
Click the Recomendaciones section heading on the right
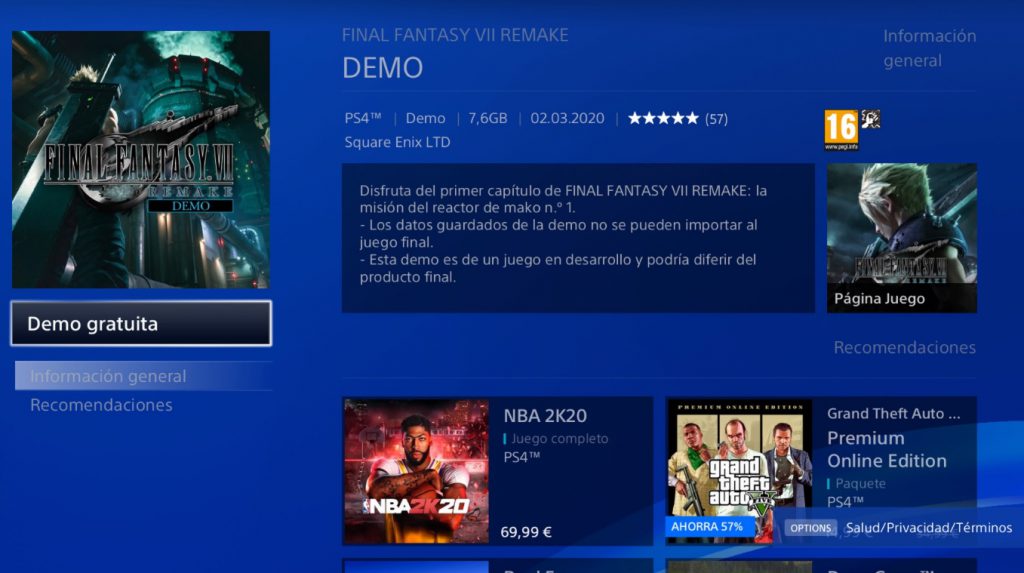point(904,348)
